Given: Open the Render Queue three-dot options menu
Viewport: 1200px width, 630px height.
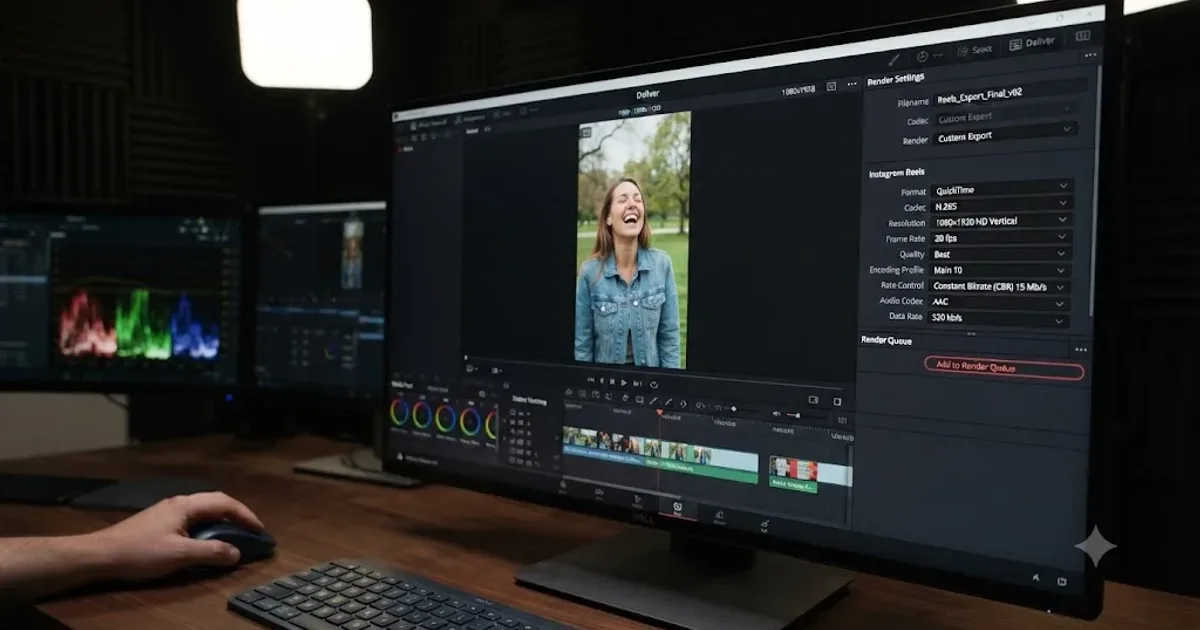Looking at the screenshot, I should (x=1079, y=350).
